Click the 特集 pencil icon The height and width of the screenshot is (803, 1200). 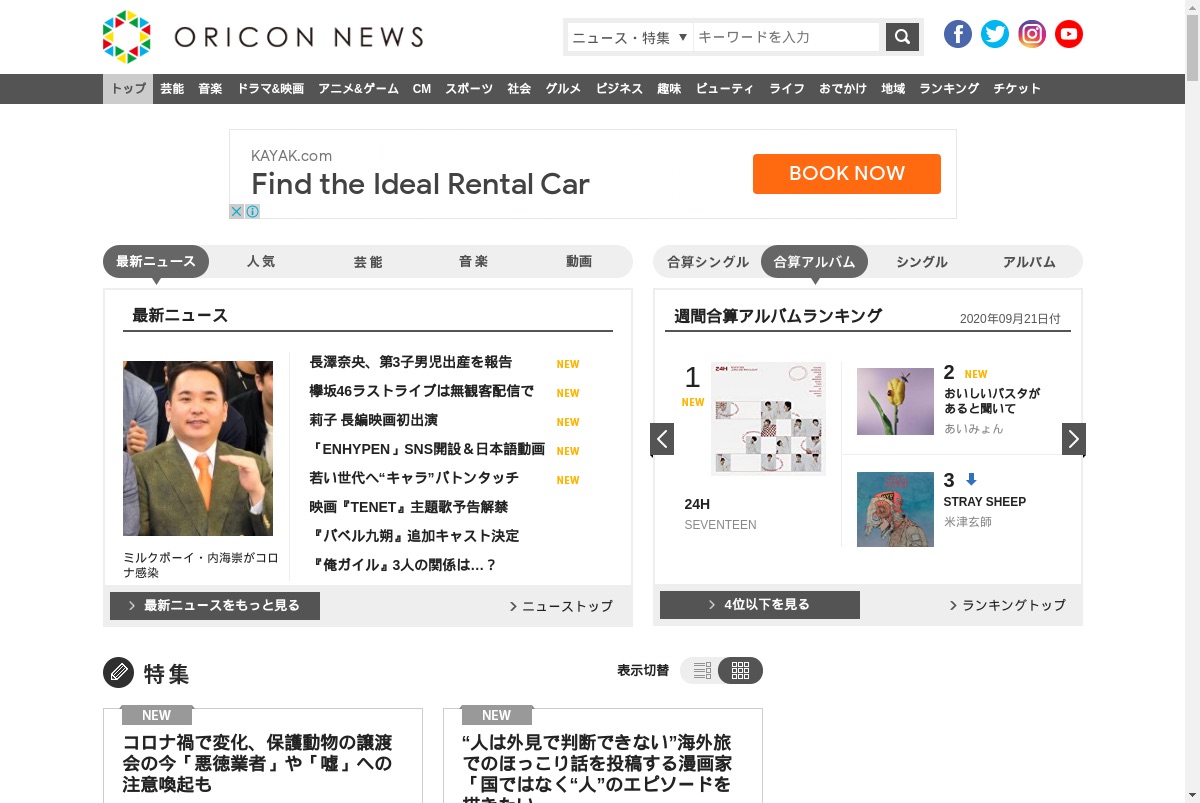[118, 672]
